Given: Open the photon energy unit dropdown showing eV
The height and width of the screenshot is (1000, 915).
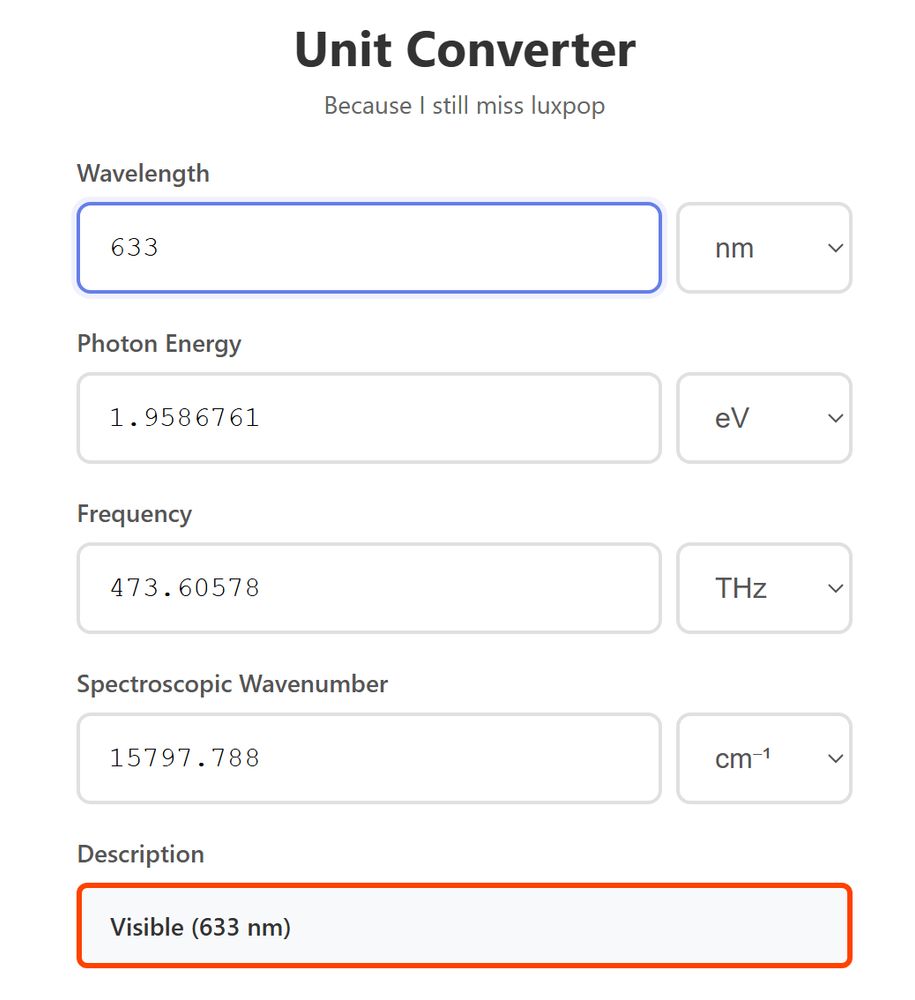Looking at the screenshot, I should point(764,418).
